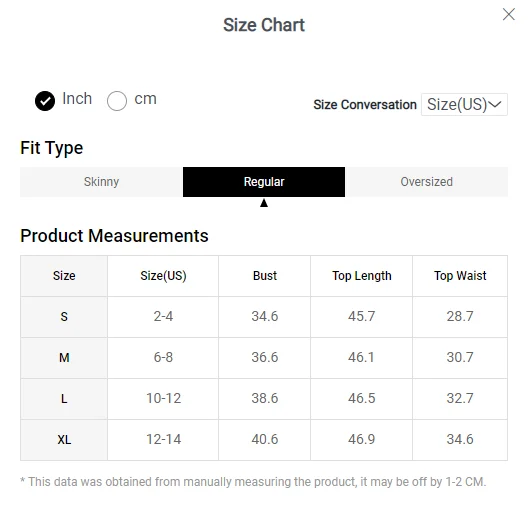Switch measurements to cm
Image resolution: width=531 pixels, height=507 pixels.
click(x=117, y=101)
